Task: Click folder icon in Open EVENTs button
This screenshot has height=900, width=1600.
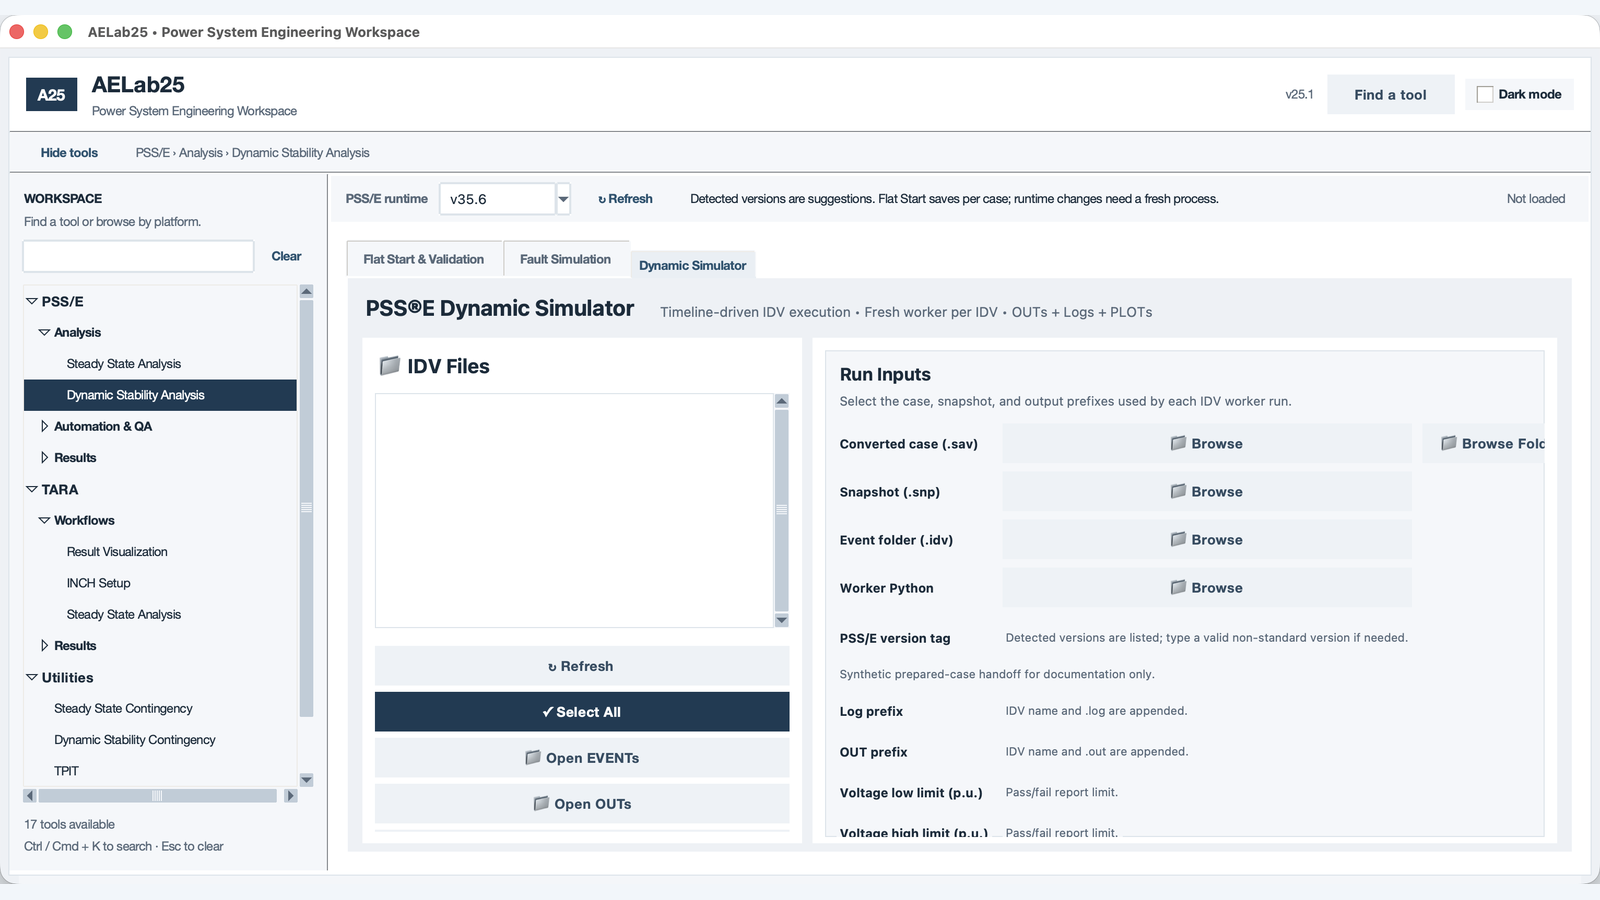Action: tap(533, 757)
